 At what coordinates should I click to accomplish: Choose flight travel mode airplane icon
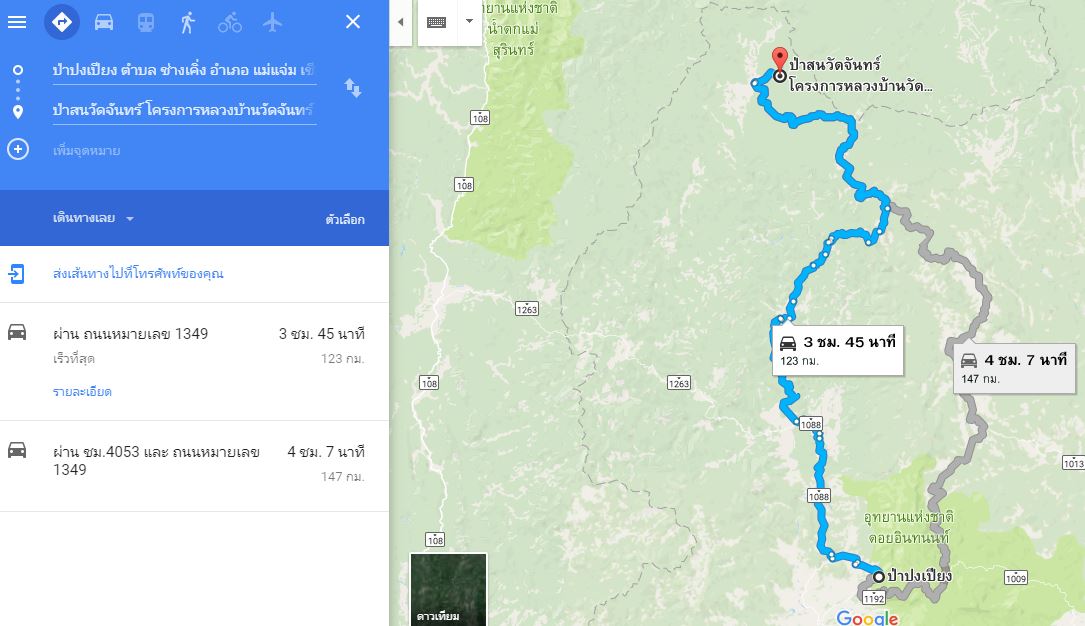[272, 22]
